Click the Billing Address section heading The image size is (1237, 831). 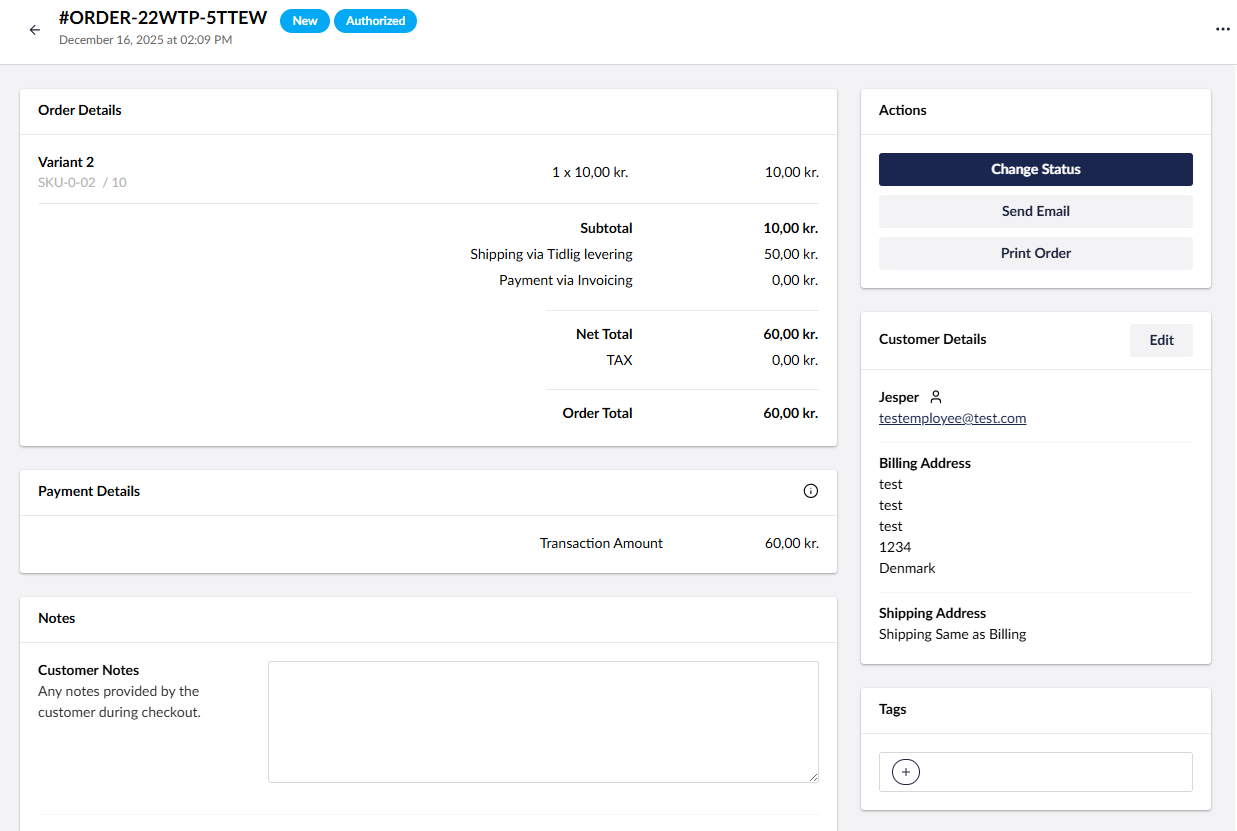point(924,463)
